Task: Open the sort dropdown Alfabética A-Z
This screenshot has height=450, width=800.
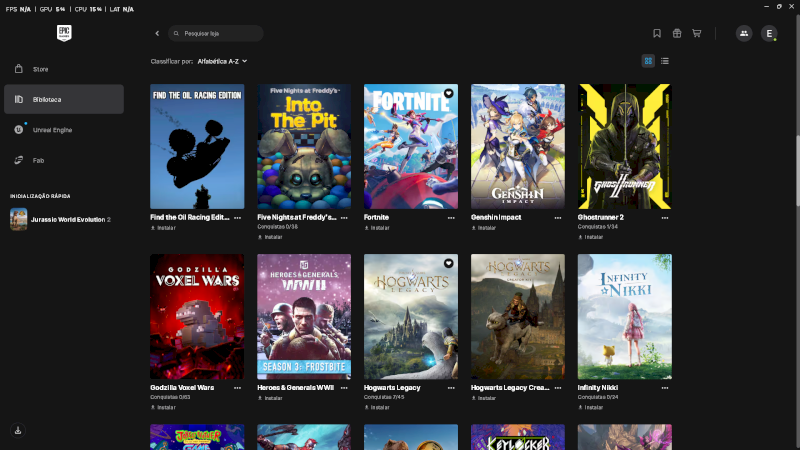Action: pyautogui.click(x=222, y=61)
